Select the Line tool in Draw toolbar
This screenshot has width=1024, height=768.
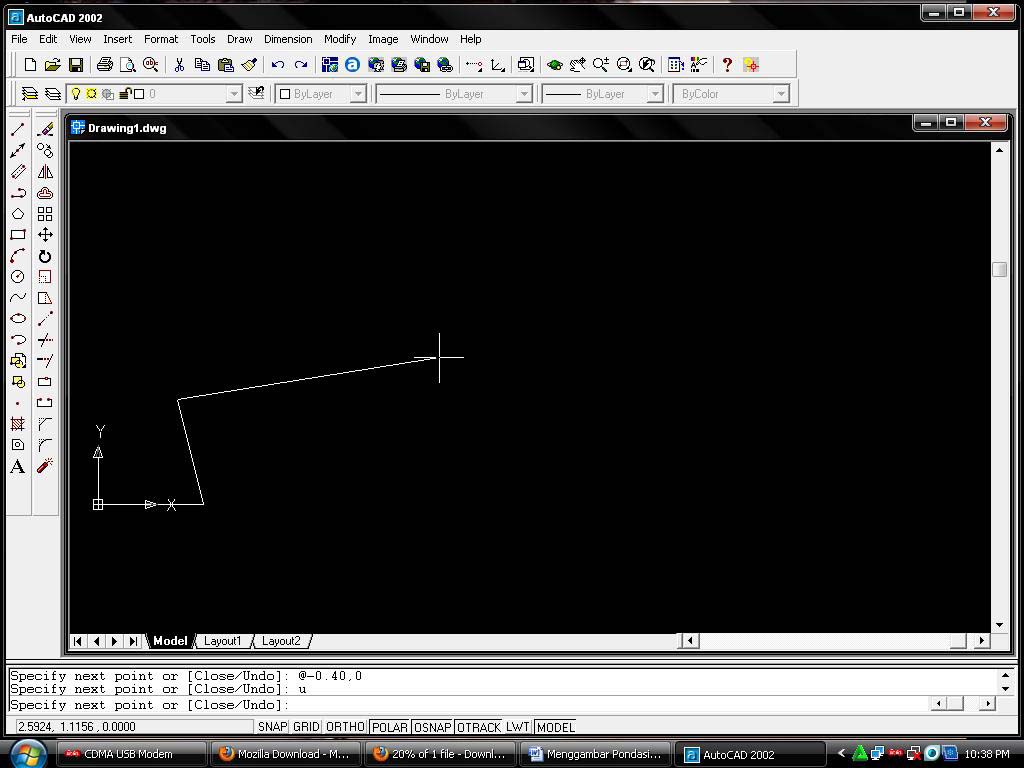pos(18,129)
